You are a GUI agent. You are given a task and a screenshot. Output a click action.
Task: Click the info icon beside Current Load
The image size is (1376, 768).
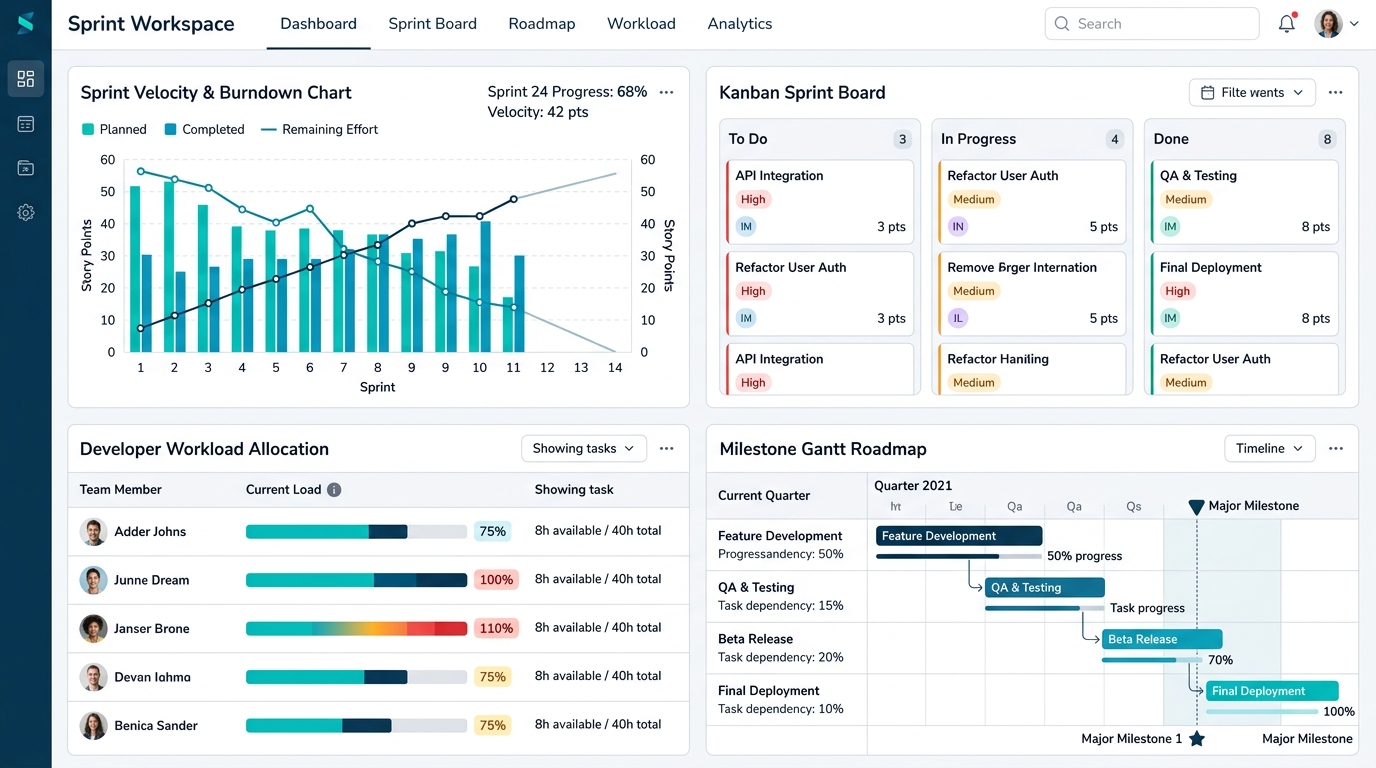coord(334,490)
